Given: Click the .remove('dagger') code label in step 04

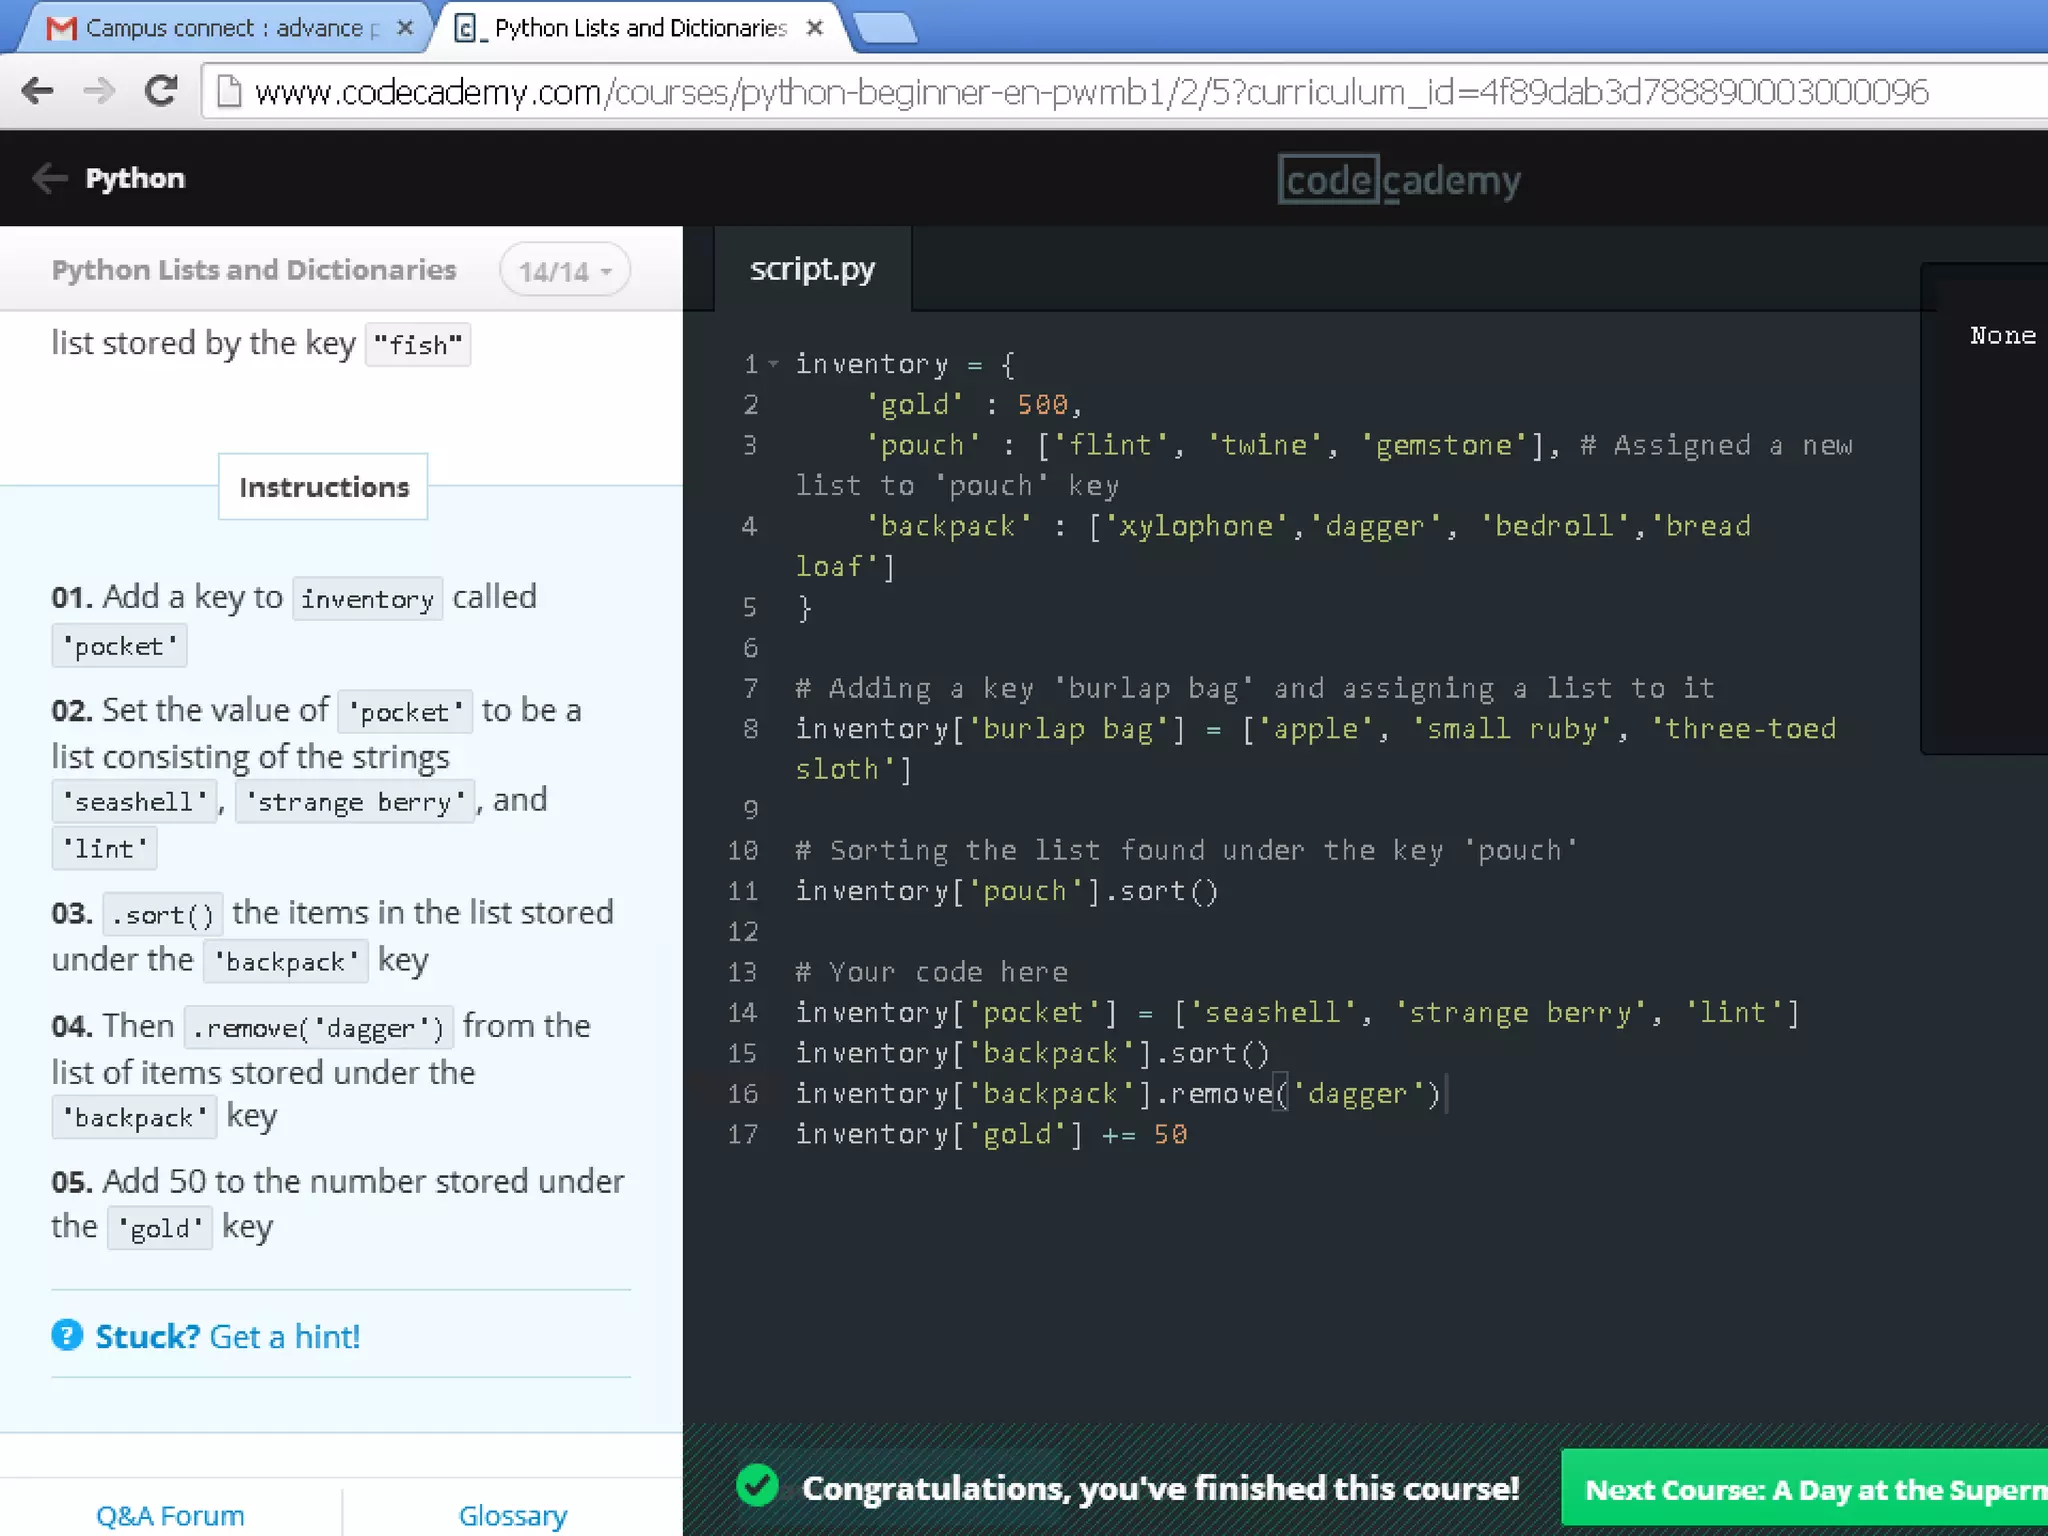Looking at the screenshot, I should pyautogui.click(x=318, y=1027).
